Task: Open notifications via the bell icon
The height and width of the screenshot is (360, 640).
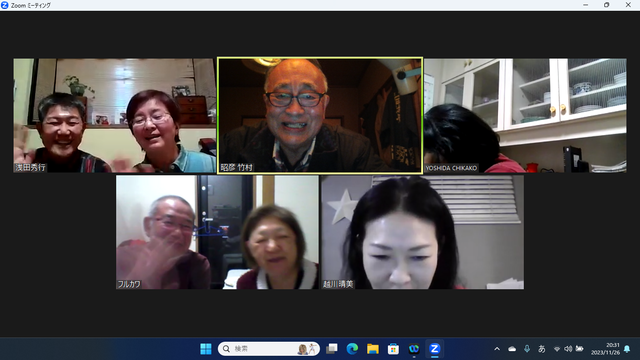Action: point(627,349)
